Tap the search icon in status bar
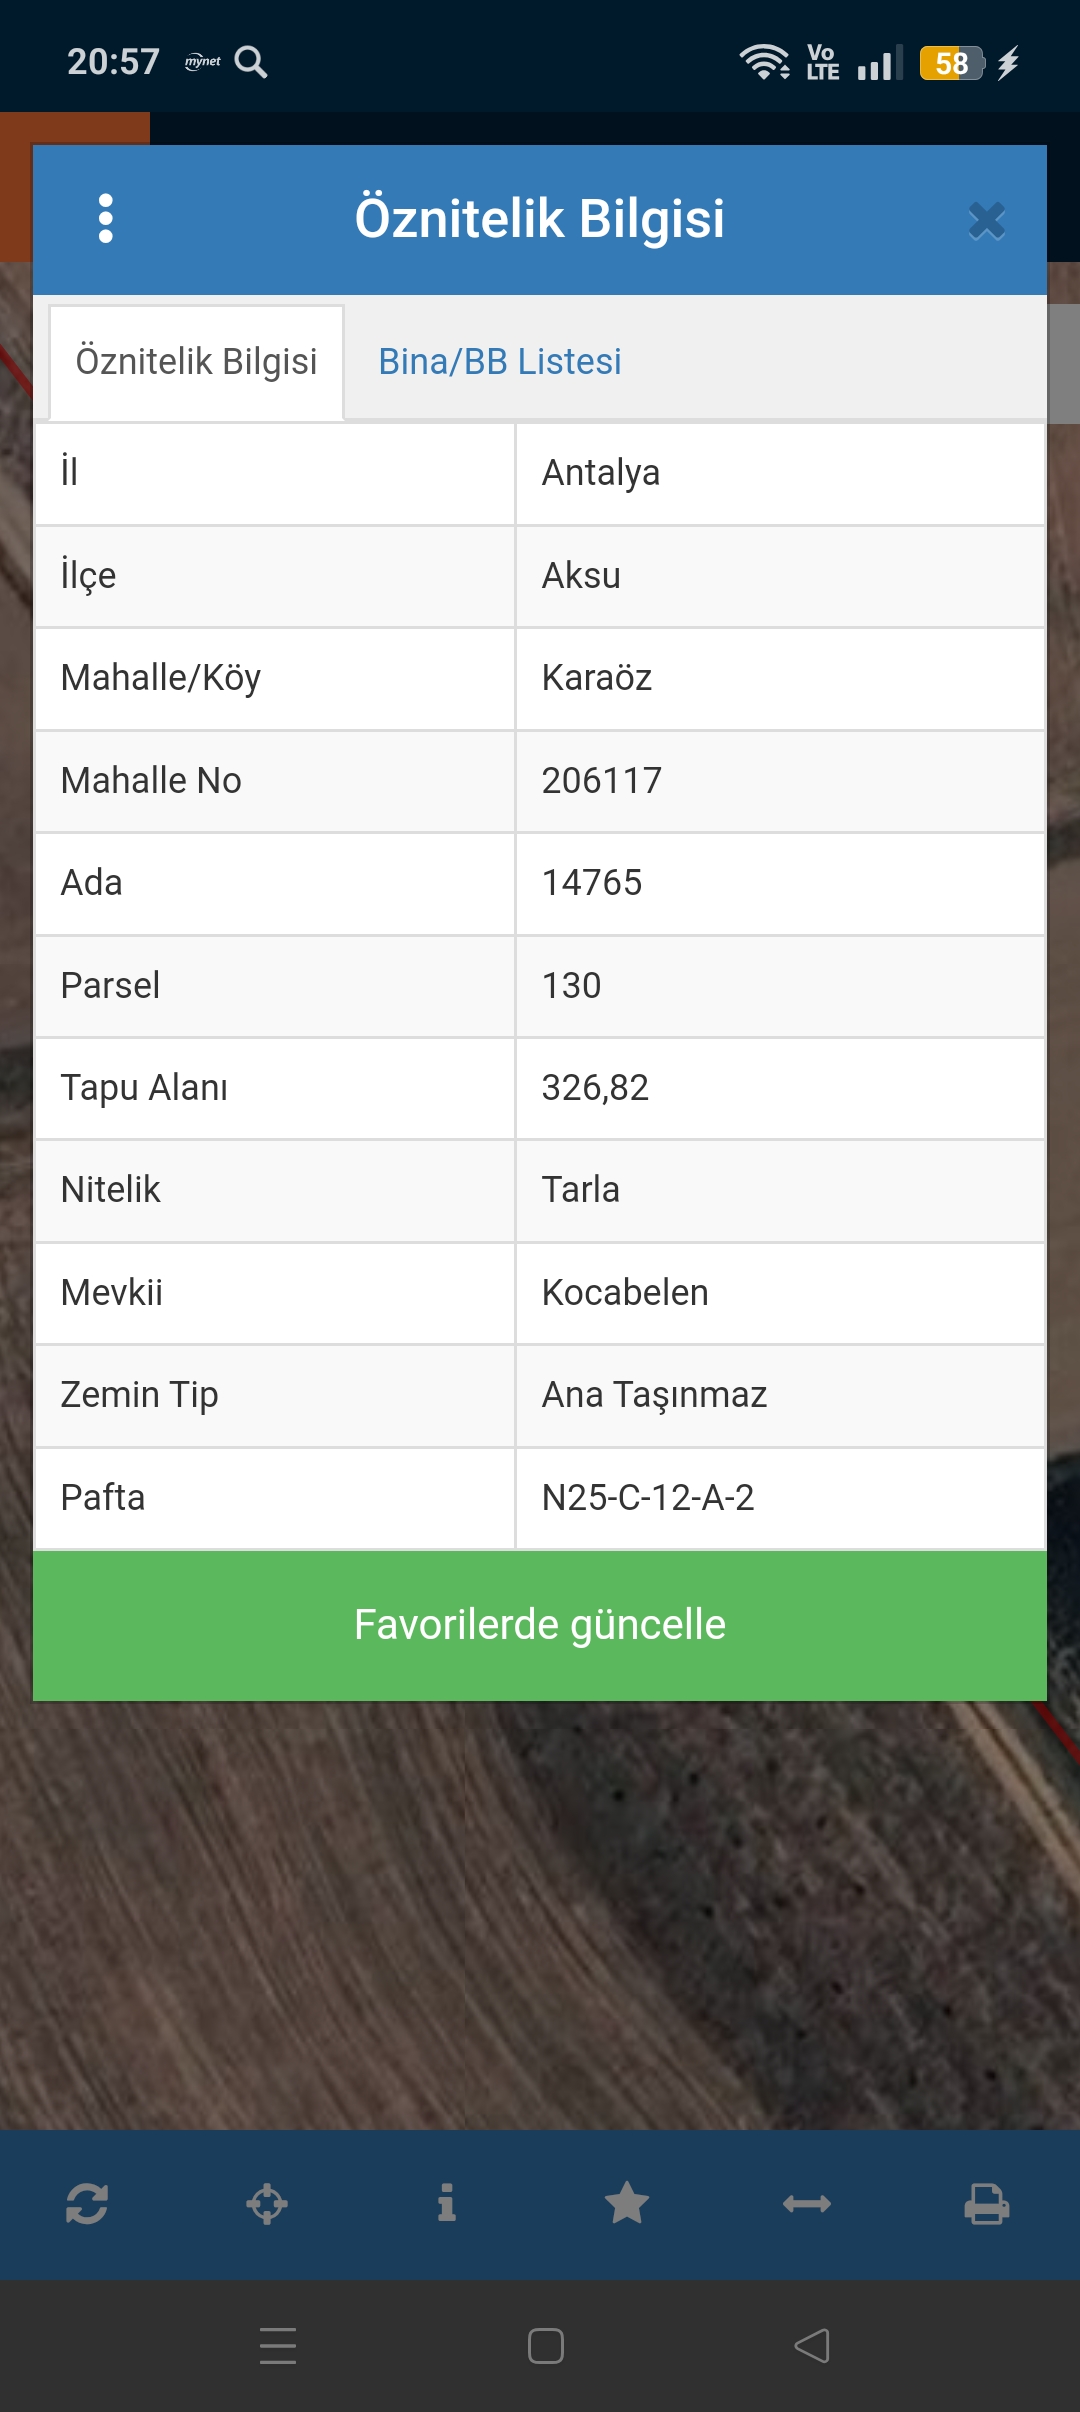The image size is (1080, 2412). 251,62
